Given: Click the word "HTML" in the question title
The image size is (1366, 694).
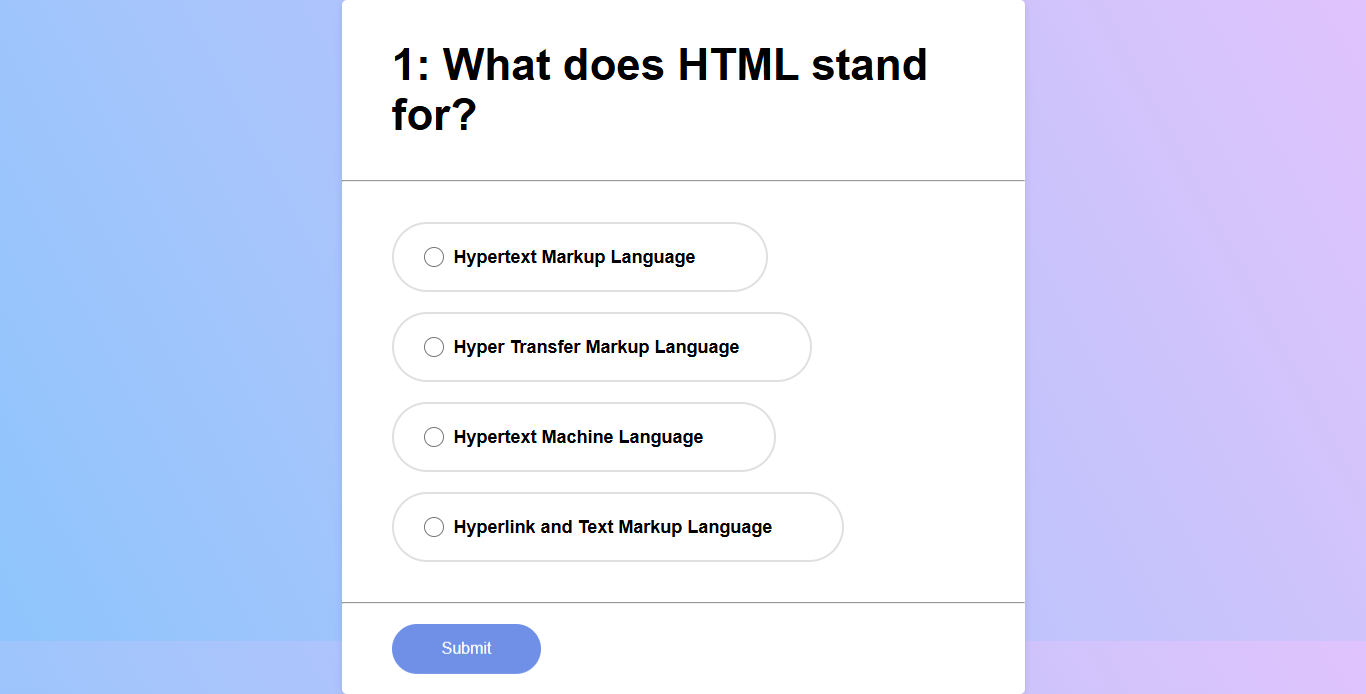Looking at the screenshot, I should coord(738,66).
